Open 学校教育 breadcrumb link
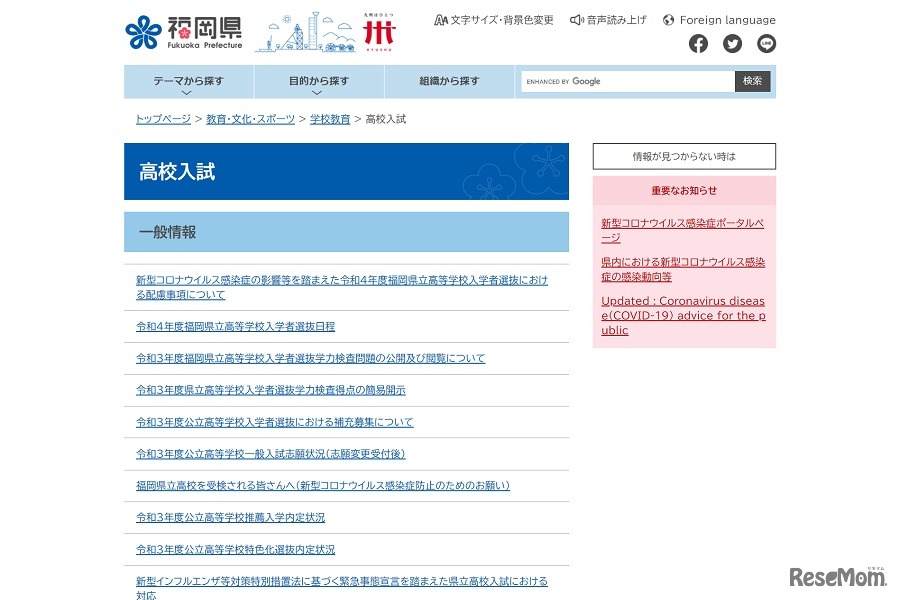 pos(330,119)
